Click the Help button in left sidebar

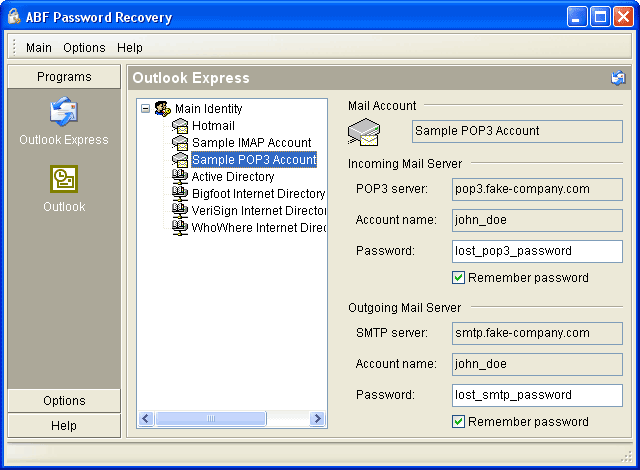pyautogui.click(x=64, y=426)
